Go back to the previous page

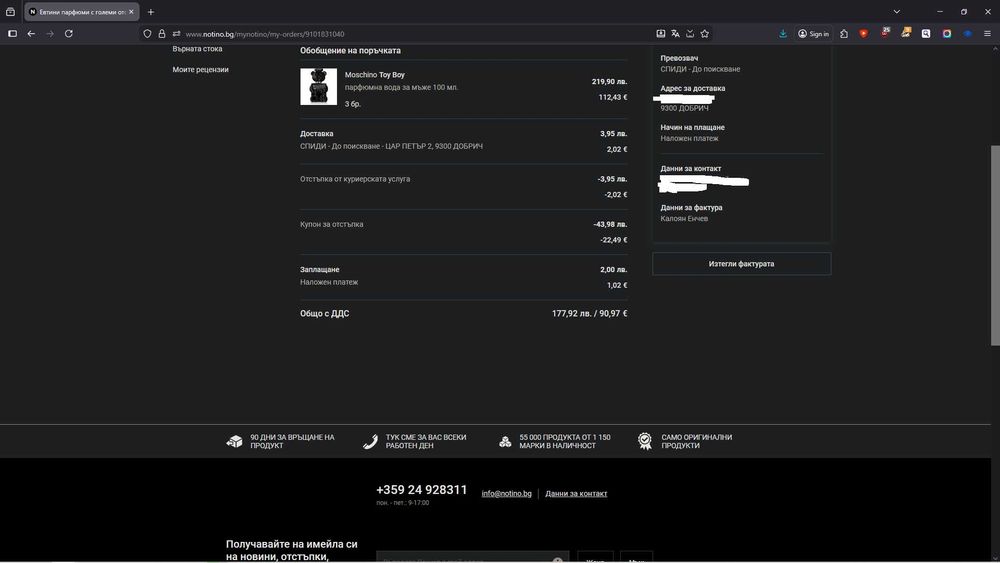tap(31, 34)
